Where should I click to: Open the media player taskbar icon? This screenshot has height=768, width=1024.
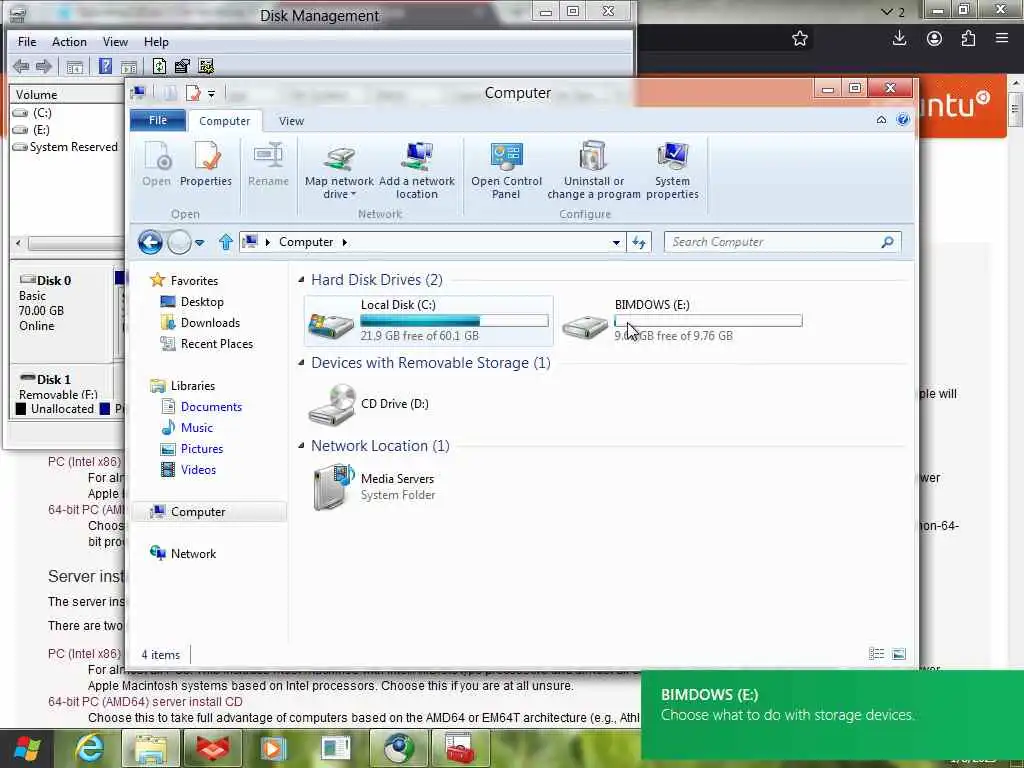(274, 749)
